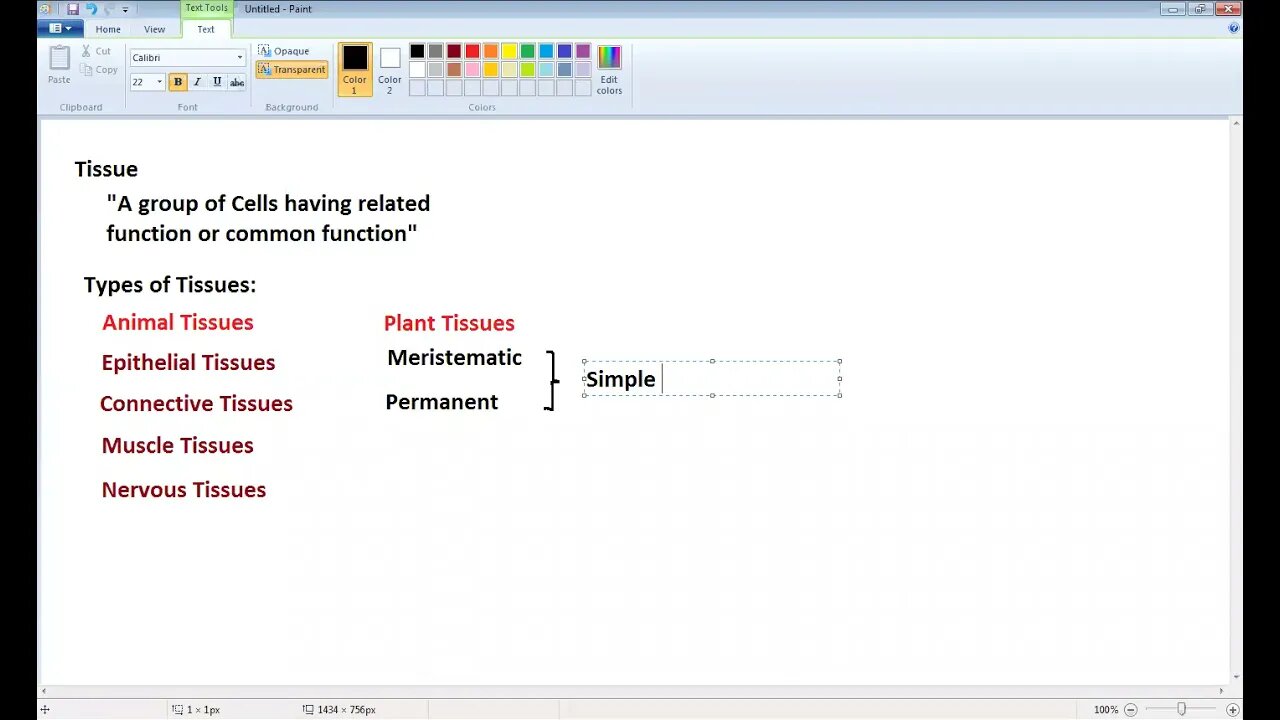The height and width of the screenshot is (720, 1280).
Task: Pick the white color swatch
Action: (x=417, y=70)
